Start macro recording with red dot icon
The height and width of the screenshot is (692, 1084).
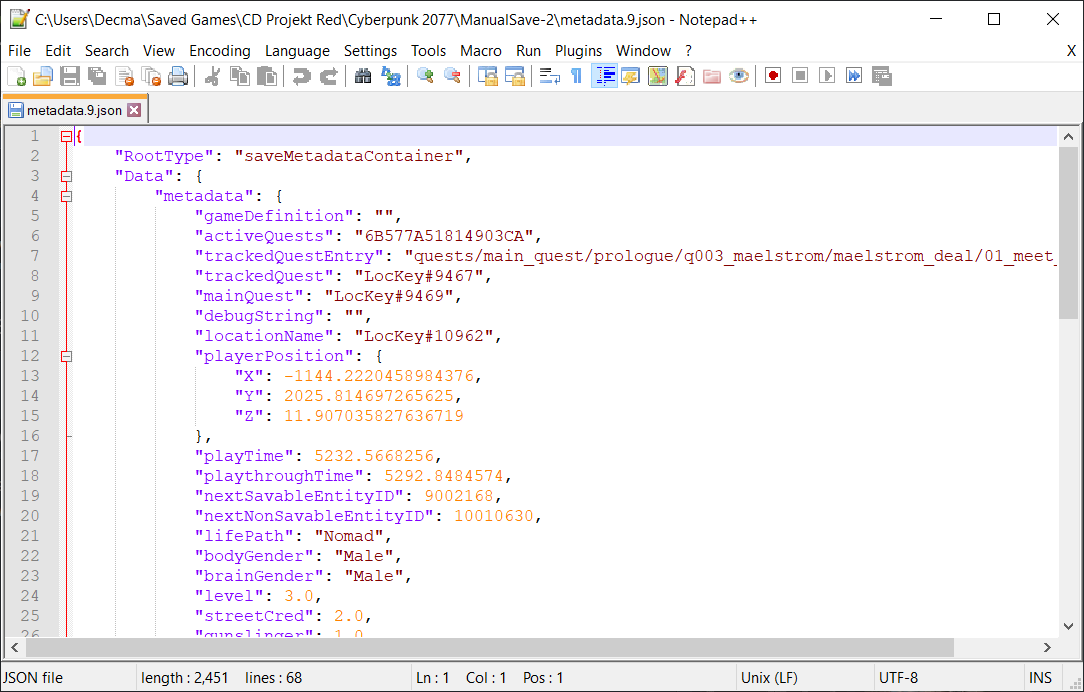pos(773,76)
